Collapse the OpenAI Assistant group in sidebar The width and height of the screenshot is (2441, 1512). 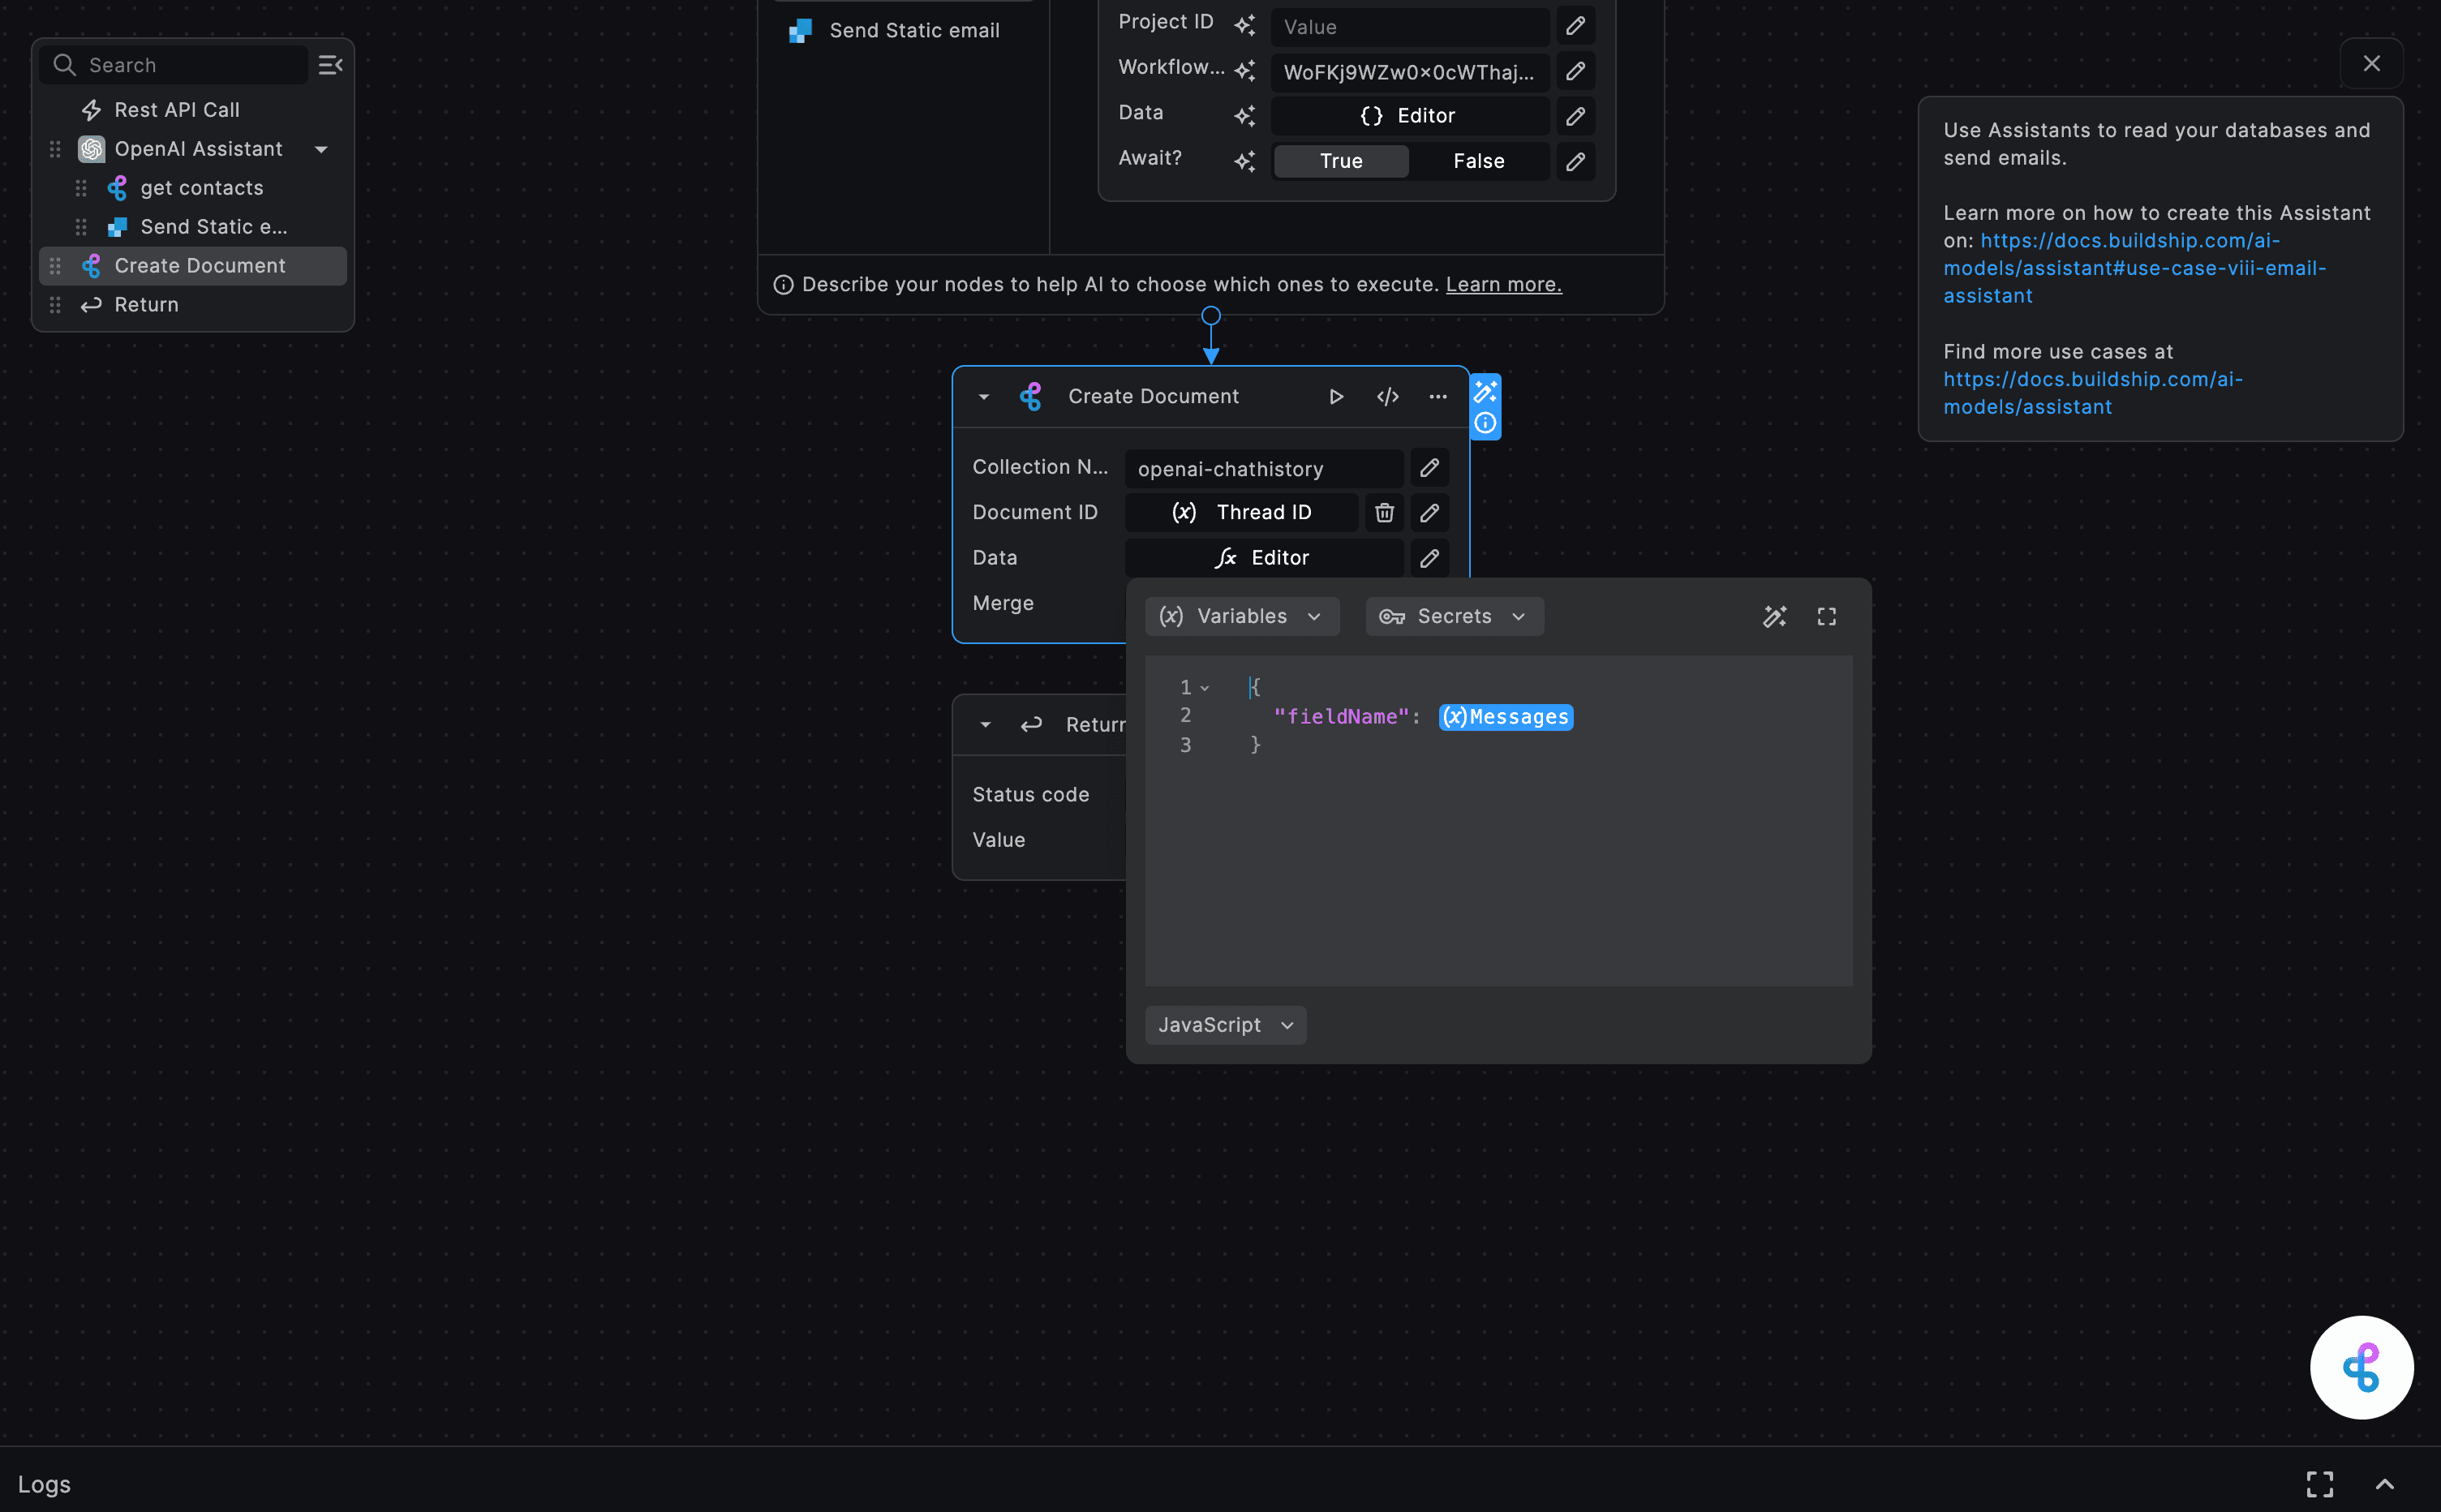click(321, 148)
